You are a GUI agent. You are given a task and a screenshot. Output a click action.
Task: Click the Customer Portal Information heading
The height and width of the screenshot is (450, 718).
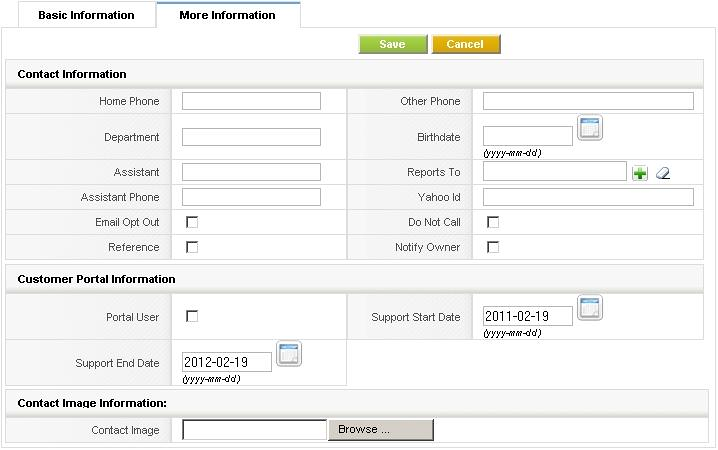(96, 279)
